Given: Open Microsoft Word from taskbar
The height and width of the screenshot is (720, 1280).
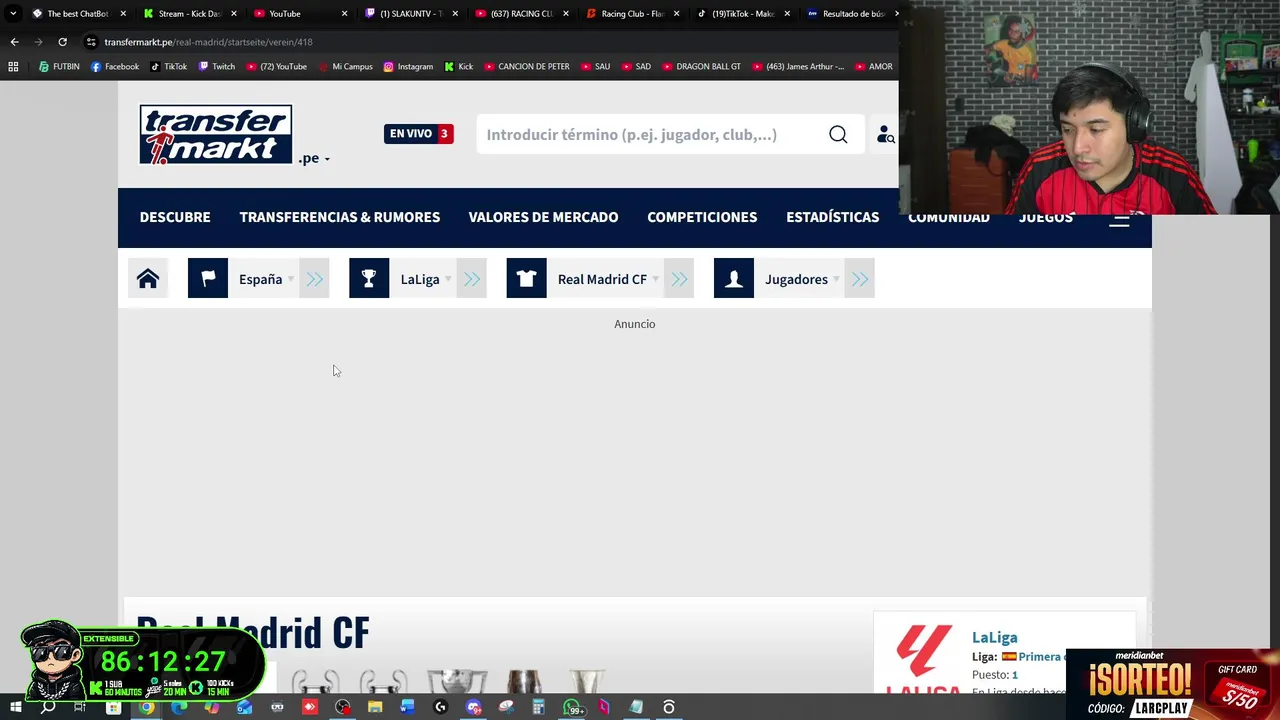Looking at the screenshot, I should 407,707.
